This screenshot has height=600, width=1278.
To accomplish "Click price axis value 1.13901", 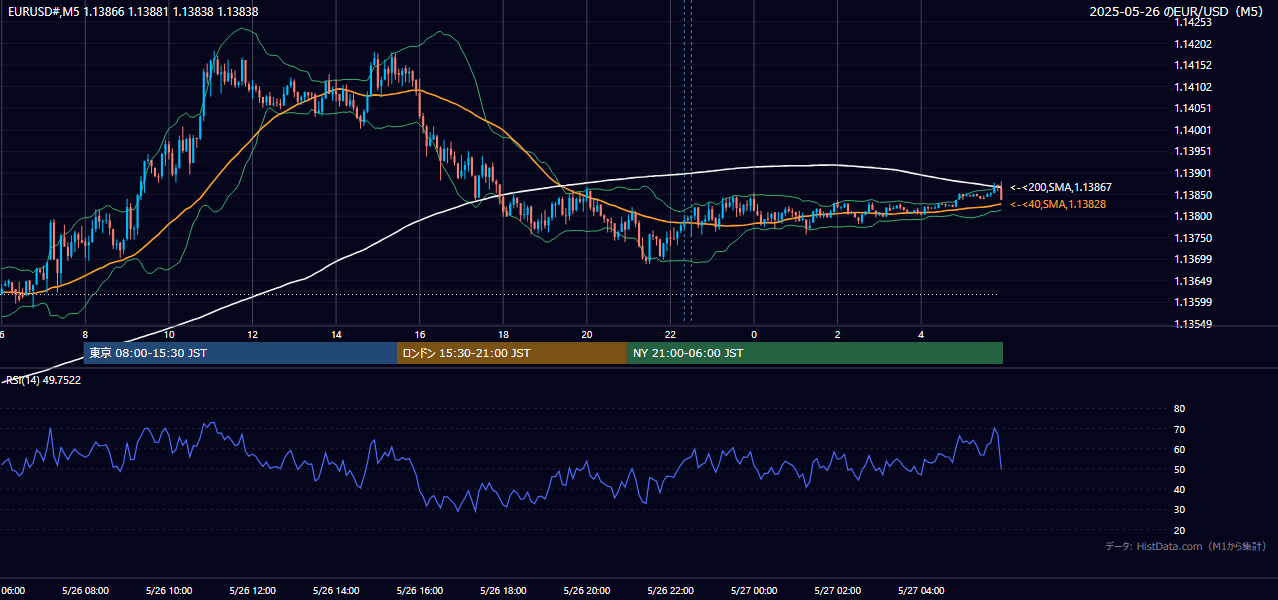I will pos(1192,173).
